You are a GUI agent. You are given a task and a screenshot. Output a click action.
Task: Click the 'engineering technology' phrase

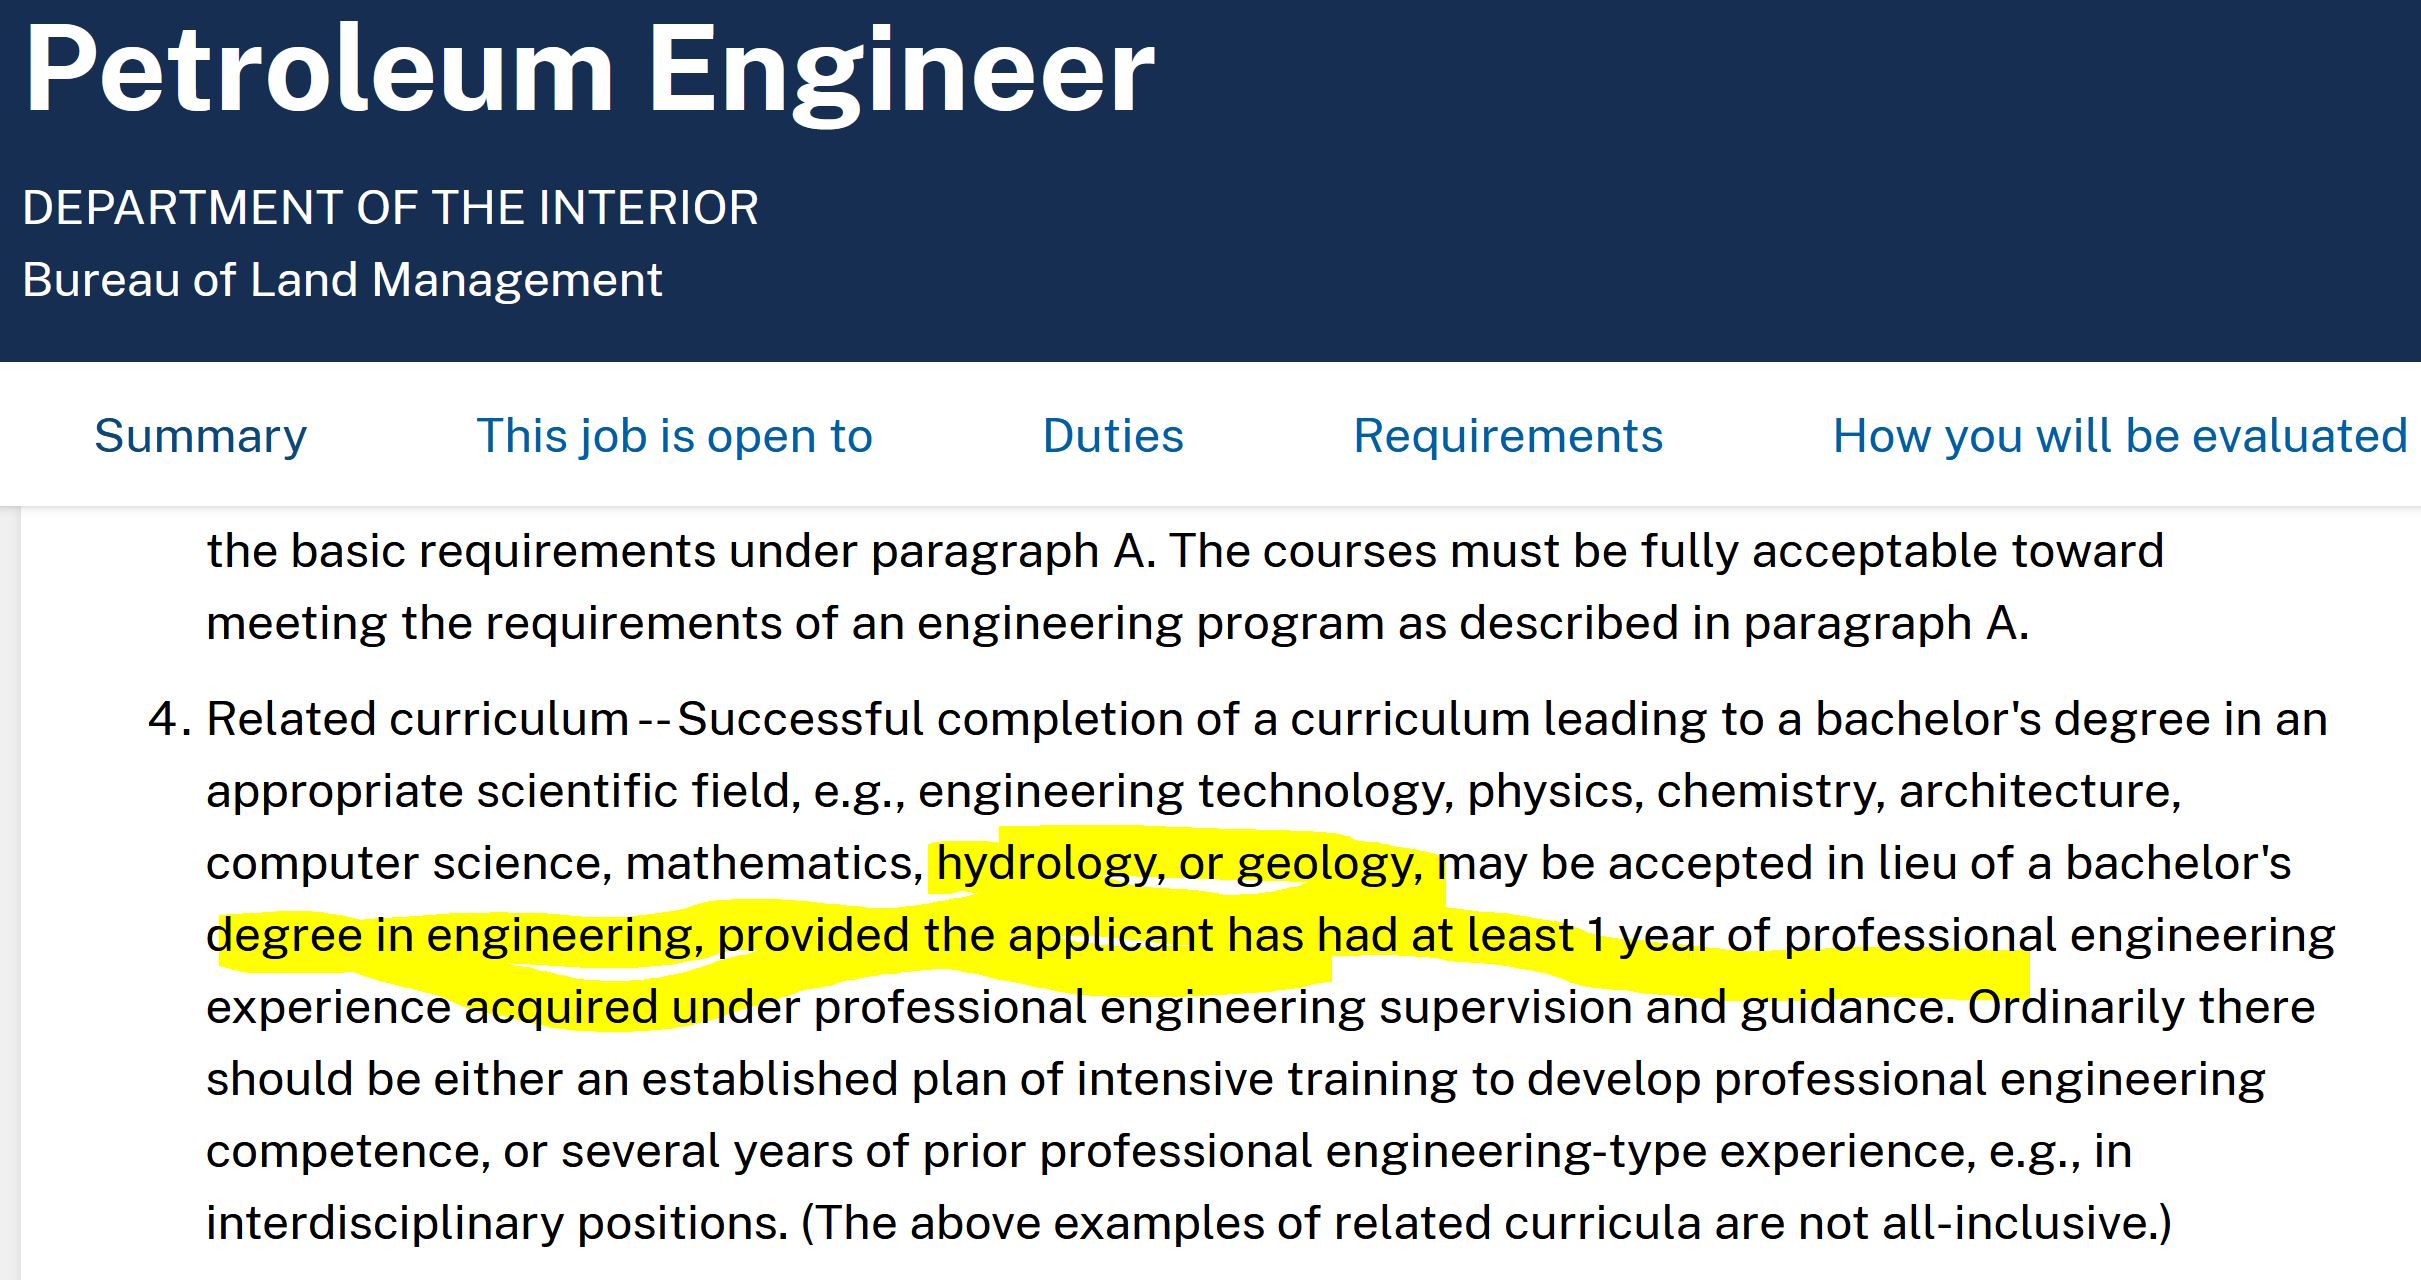[x=1185, y=791]
